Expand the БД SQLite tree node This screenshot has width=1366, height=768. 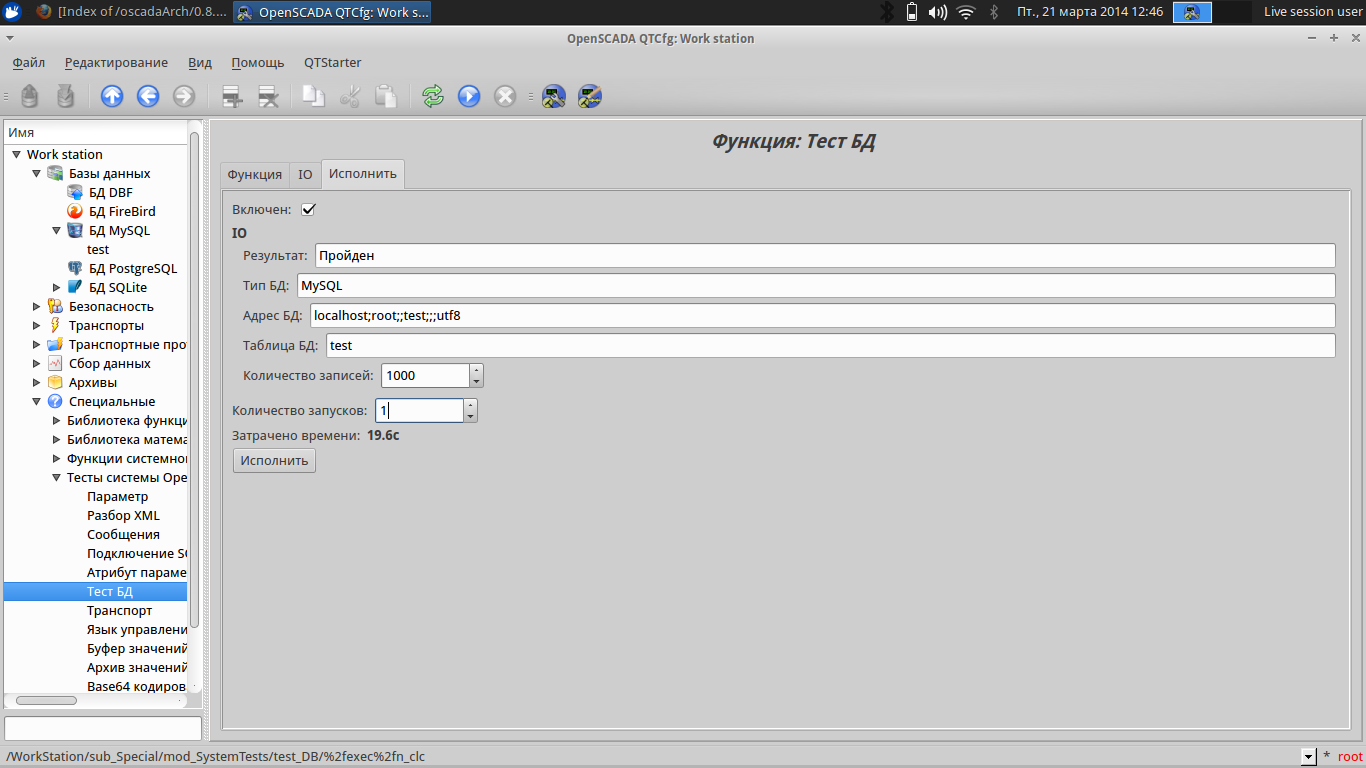[57, 288]
